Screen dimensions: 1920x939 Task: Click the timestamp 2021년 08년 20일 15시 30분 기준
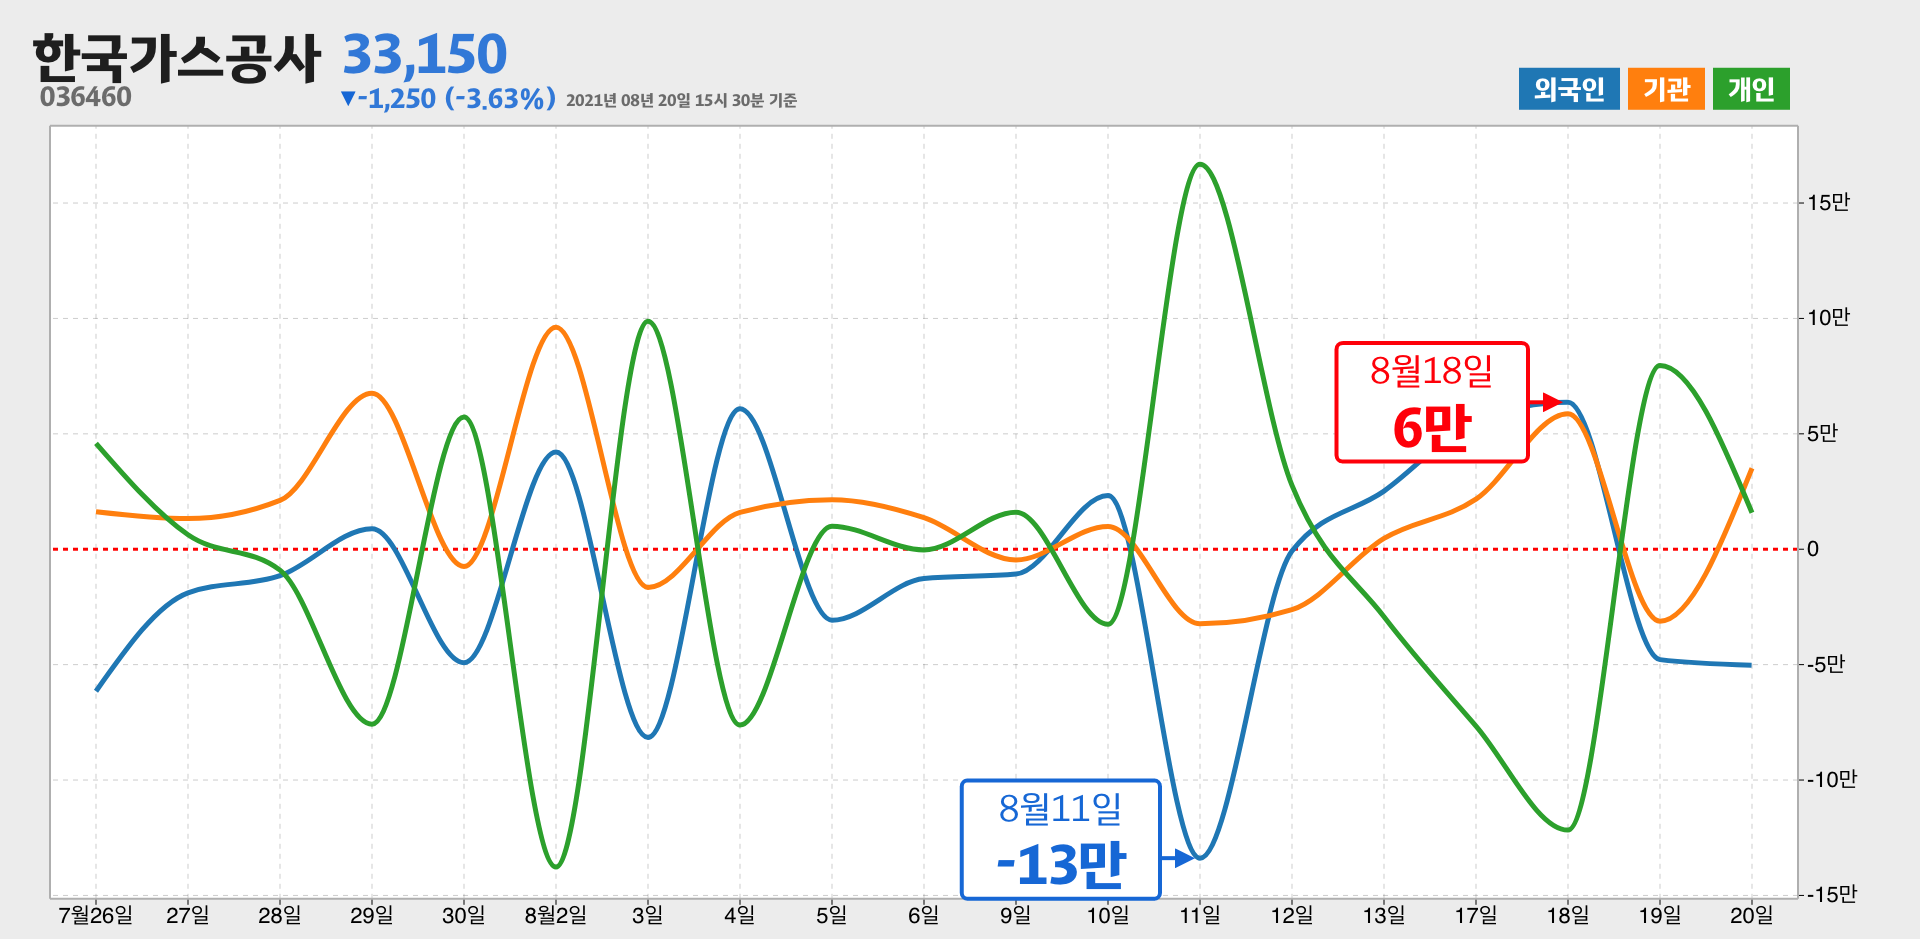[681, 100]
